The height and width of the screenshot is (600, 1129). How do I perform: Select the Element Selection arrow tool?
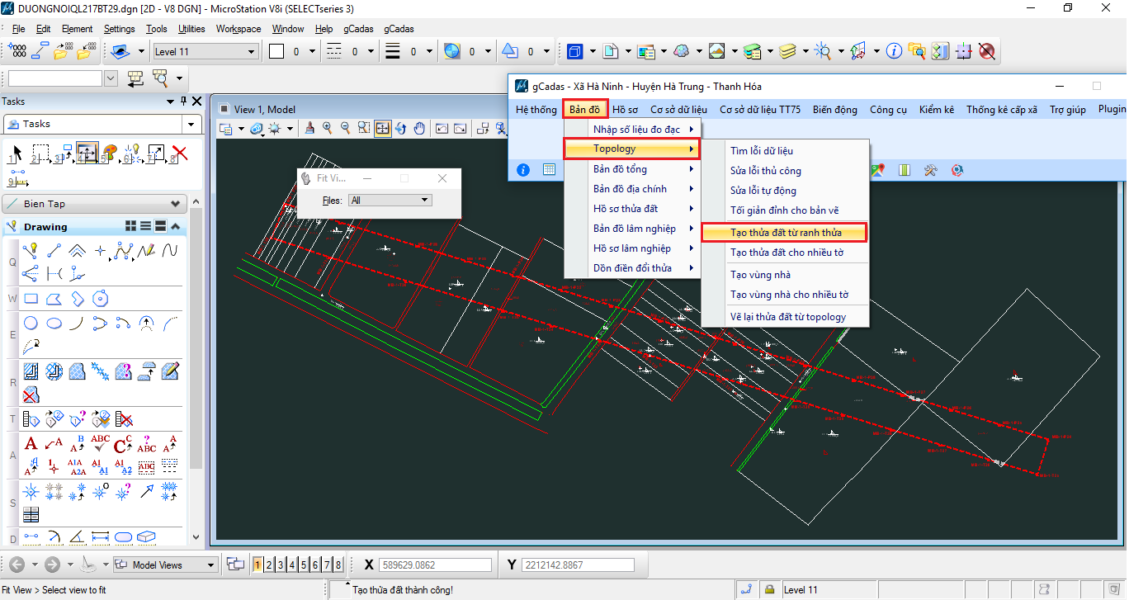15,154
